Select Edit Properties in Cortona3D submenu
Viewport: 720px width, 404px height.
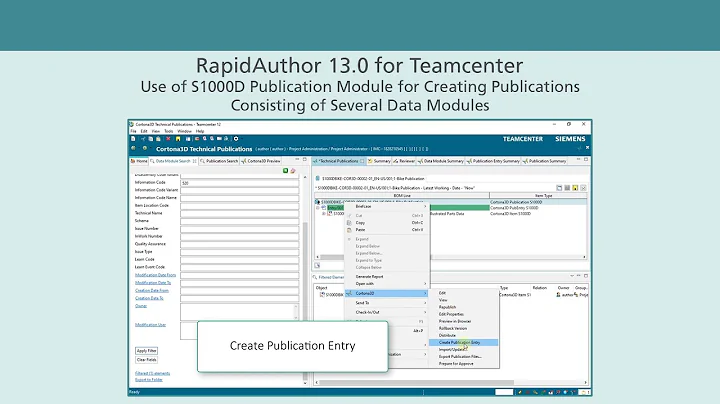coord(463,314)
